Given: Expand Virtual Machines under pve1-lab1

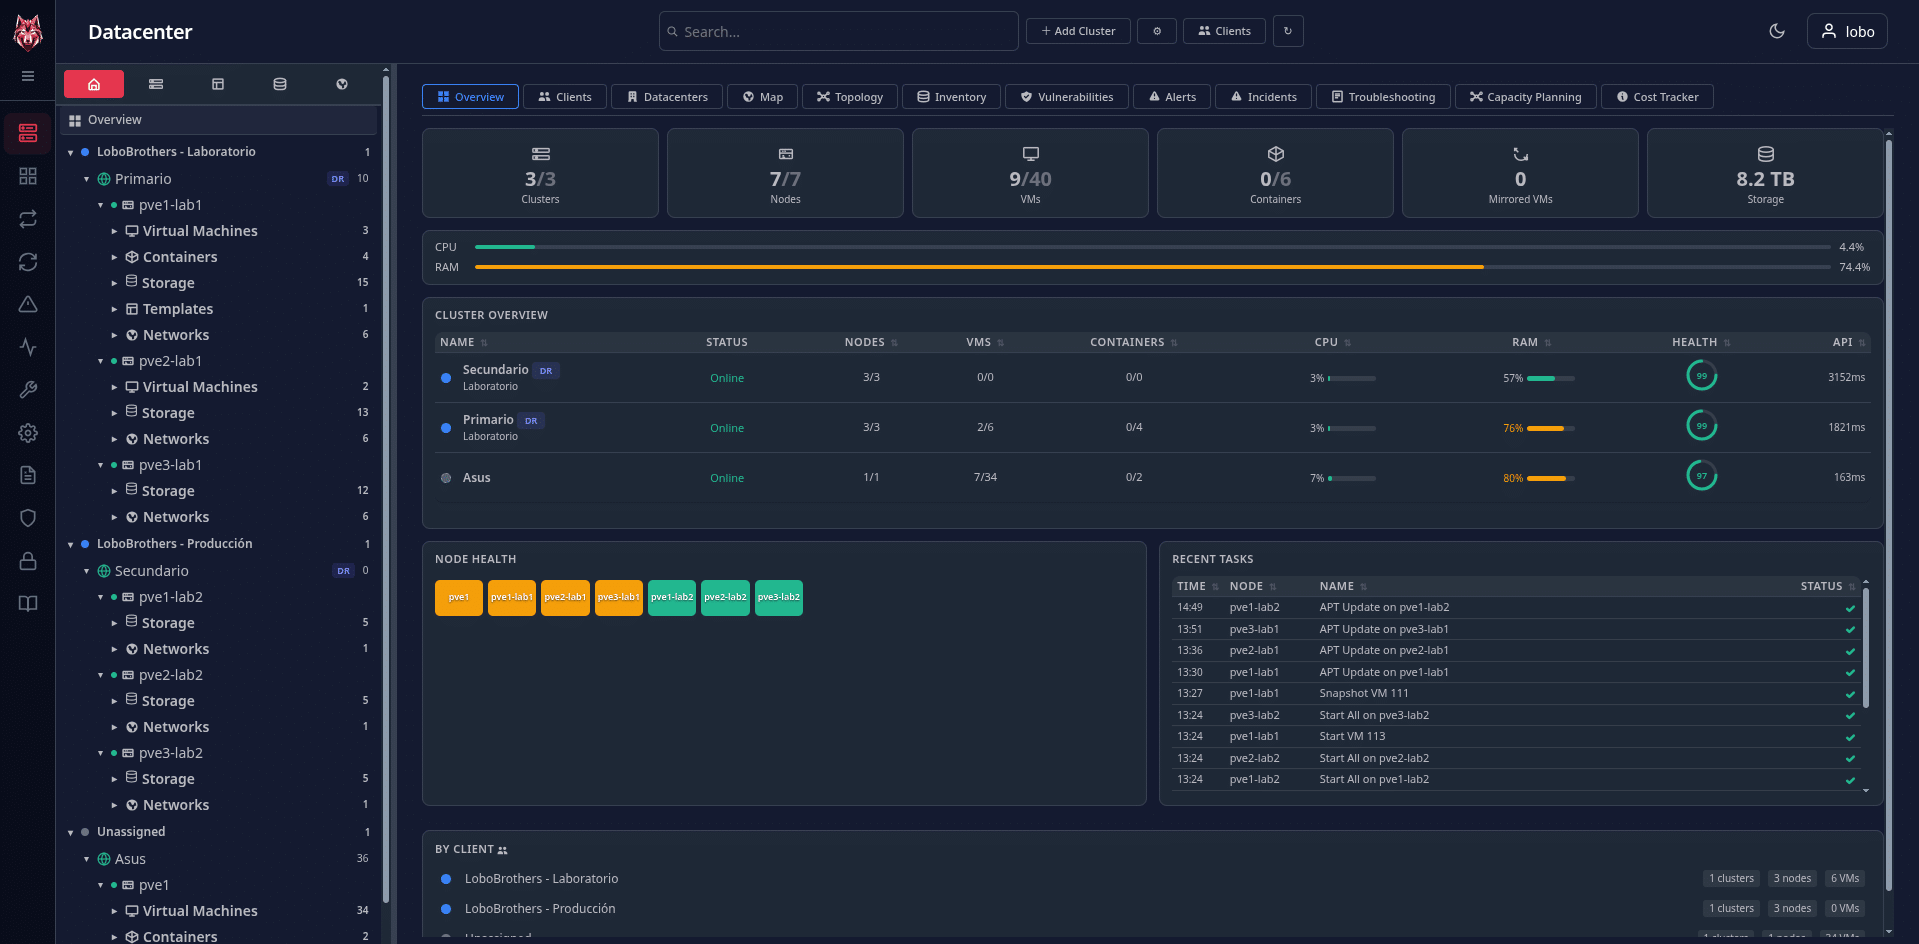Looking at the screenshot, I should 114,231.
